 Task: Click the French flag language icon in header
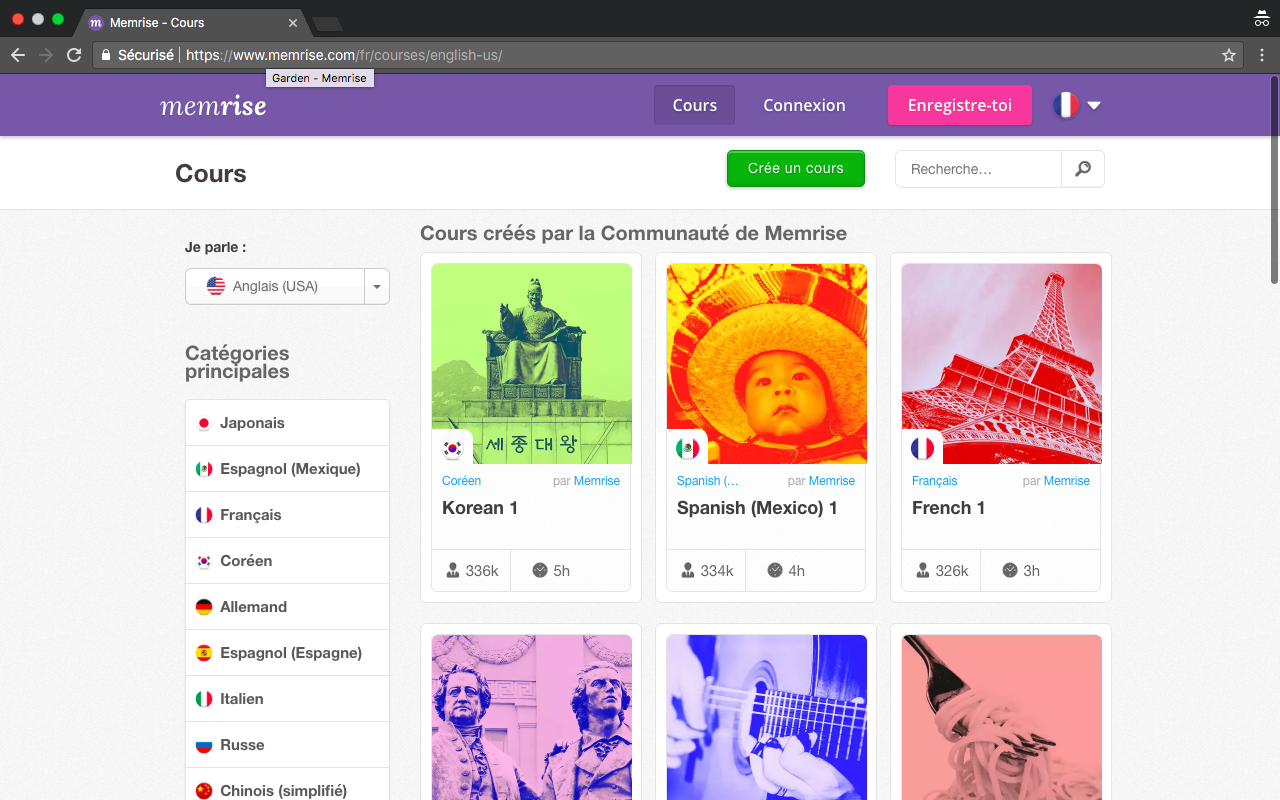[1066, 105]
